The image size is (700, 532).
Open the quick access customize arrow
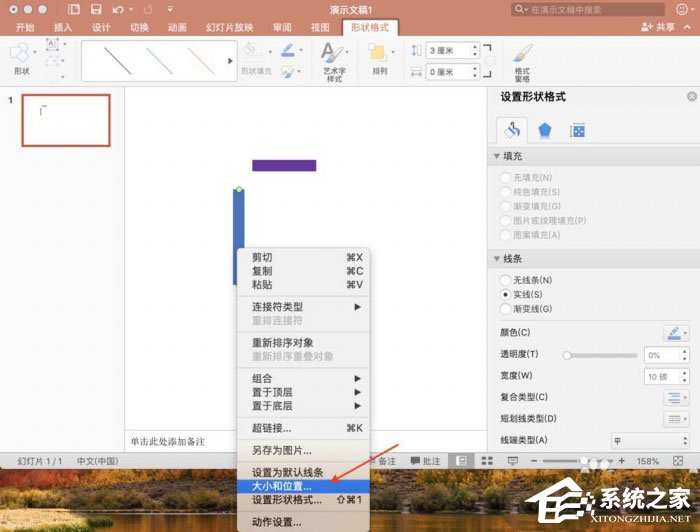tap(170, 9)
